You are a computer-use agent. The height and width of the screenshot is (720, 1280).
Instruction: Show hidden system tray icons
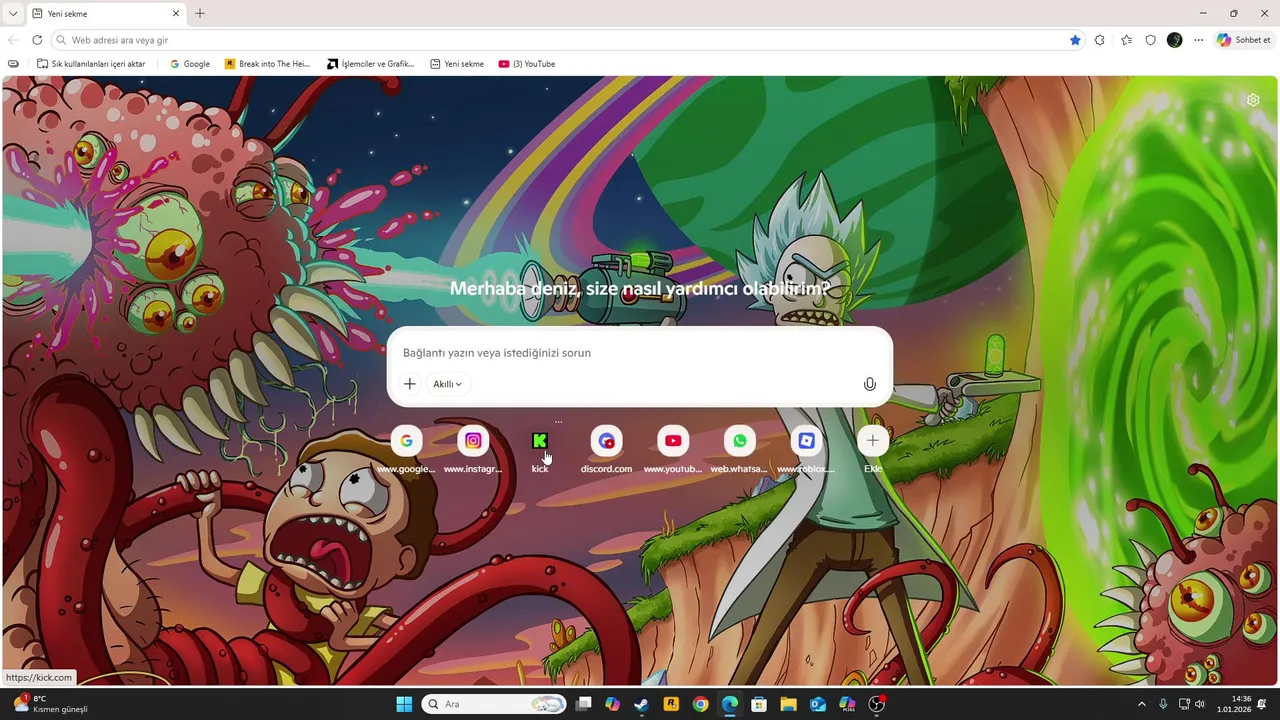tap(1142, 704)
